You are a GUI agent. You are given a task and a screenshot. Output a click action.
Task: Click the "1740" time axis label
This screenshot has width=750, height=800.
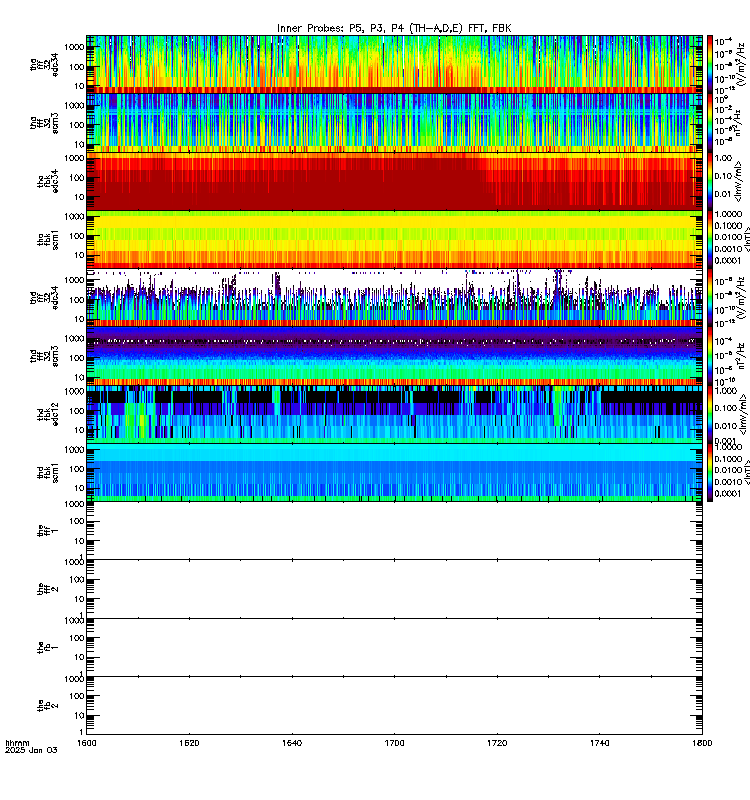coord(599,743)
